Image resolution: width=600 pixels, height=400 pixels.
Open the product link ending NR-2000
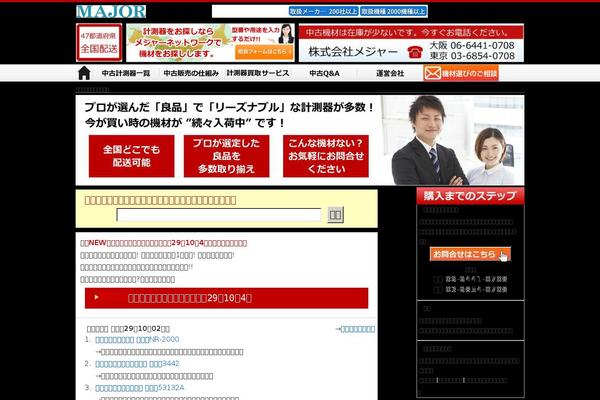(137, 340)
